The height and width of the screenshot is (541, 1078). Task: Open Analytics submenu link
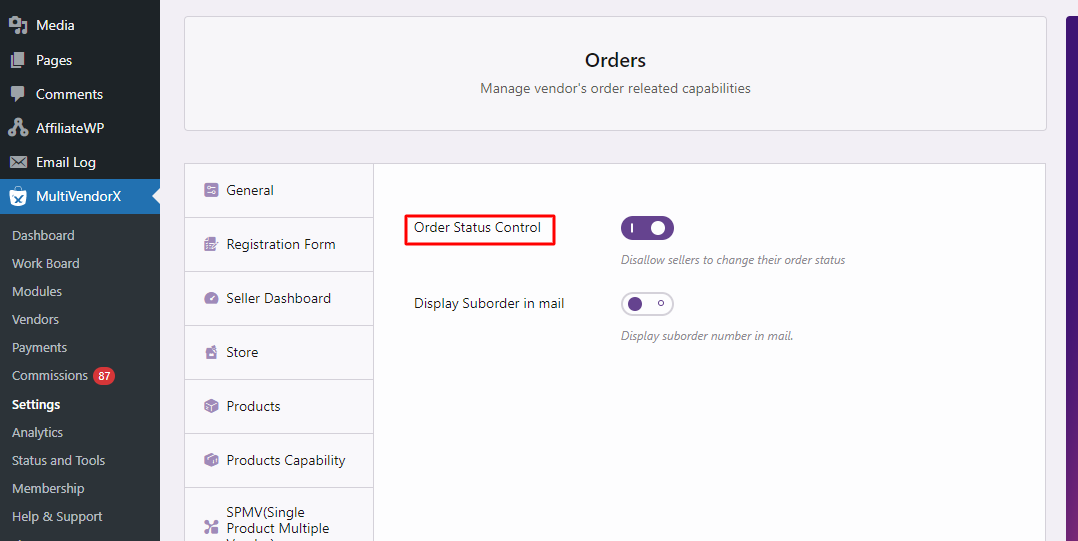click(x=37, y=432)
